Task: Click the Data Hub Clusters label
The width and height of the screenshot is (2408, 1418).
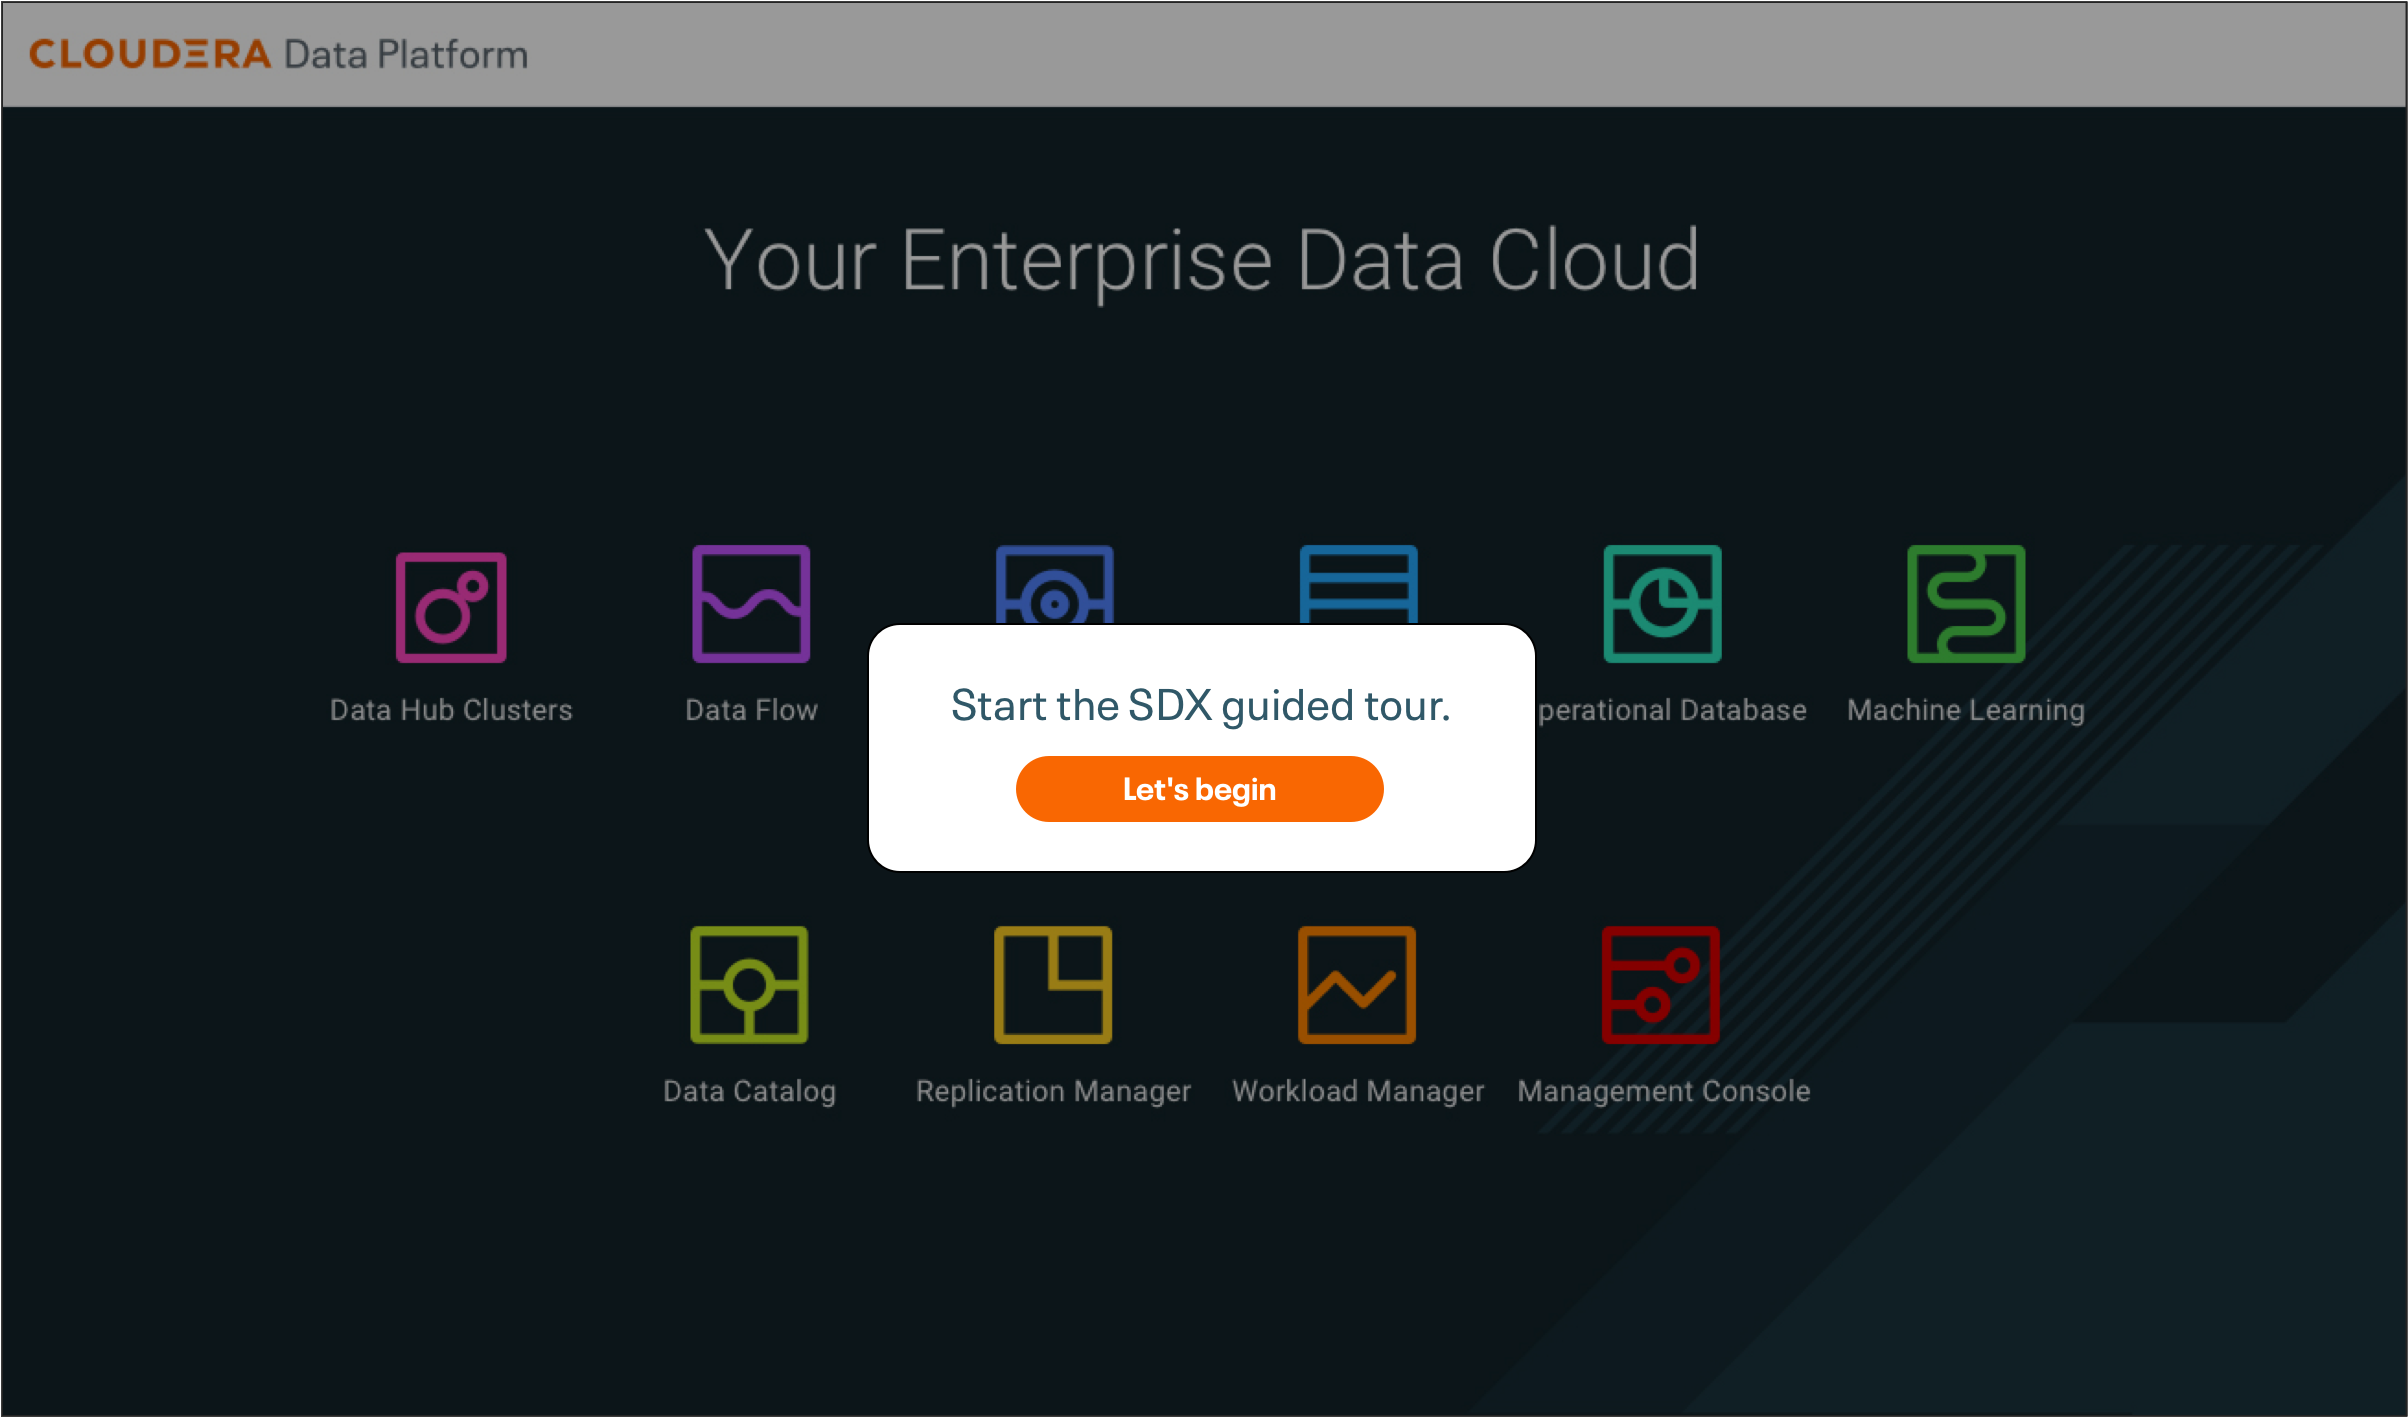Action: [451, 710]
